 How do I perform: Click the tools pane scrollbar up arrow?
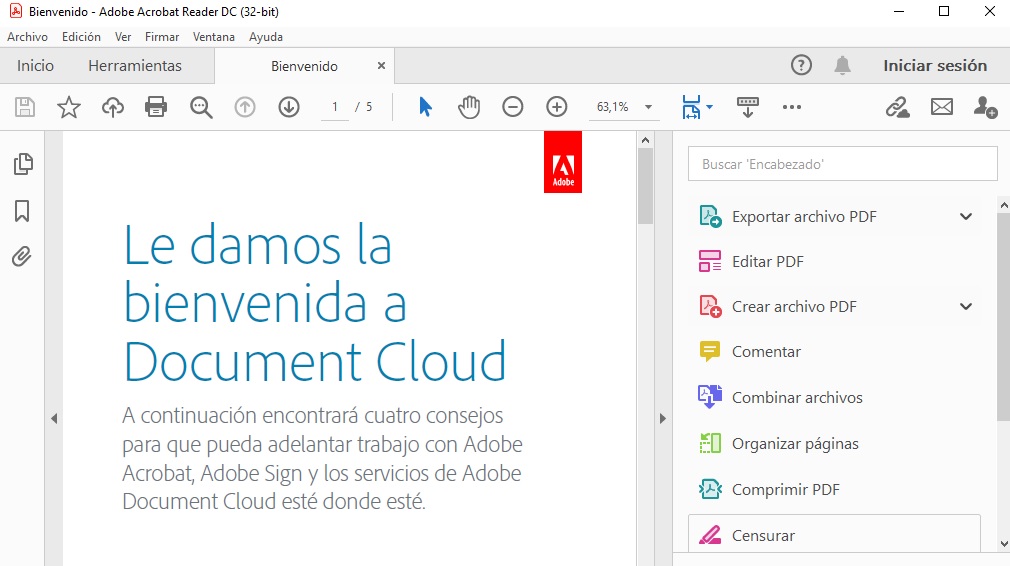point(1004,205)
